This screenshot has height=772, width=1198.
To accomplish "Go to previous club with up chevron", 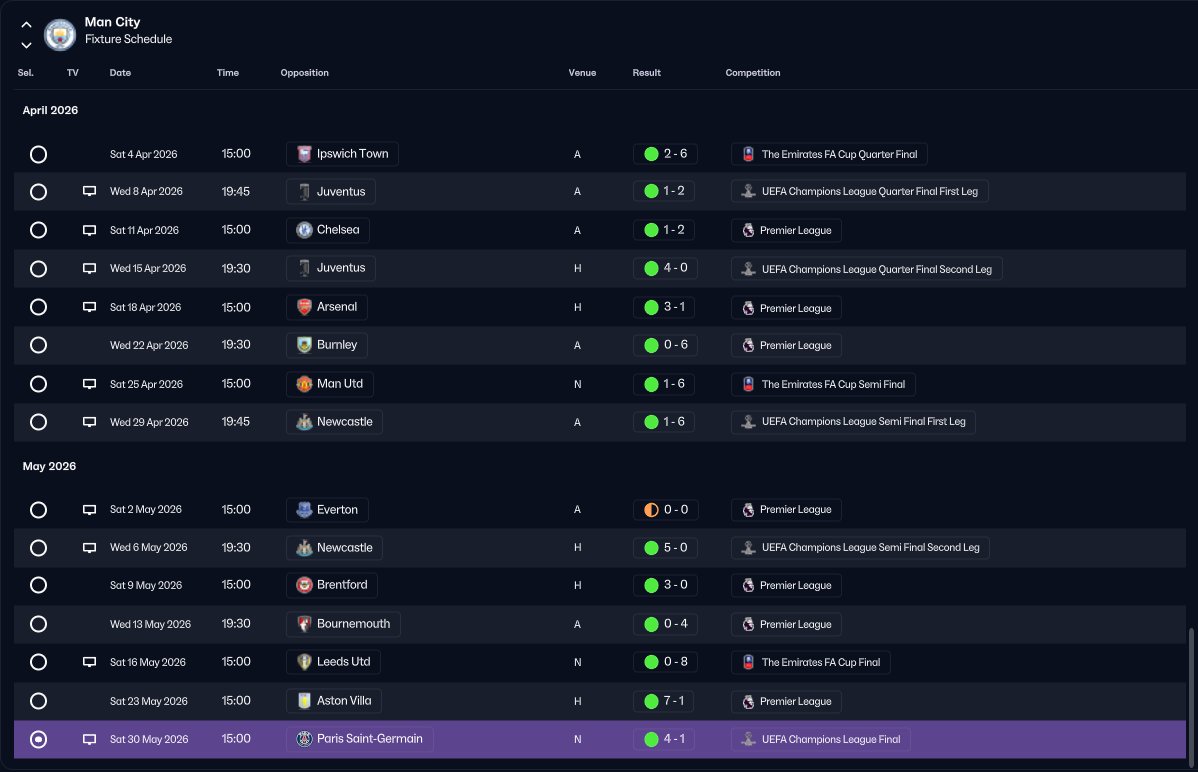I will [26, 25].
